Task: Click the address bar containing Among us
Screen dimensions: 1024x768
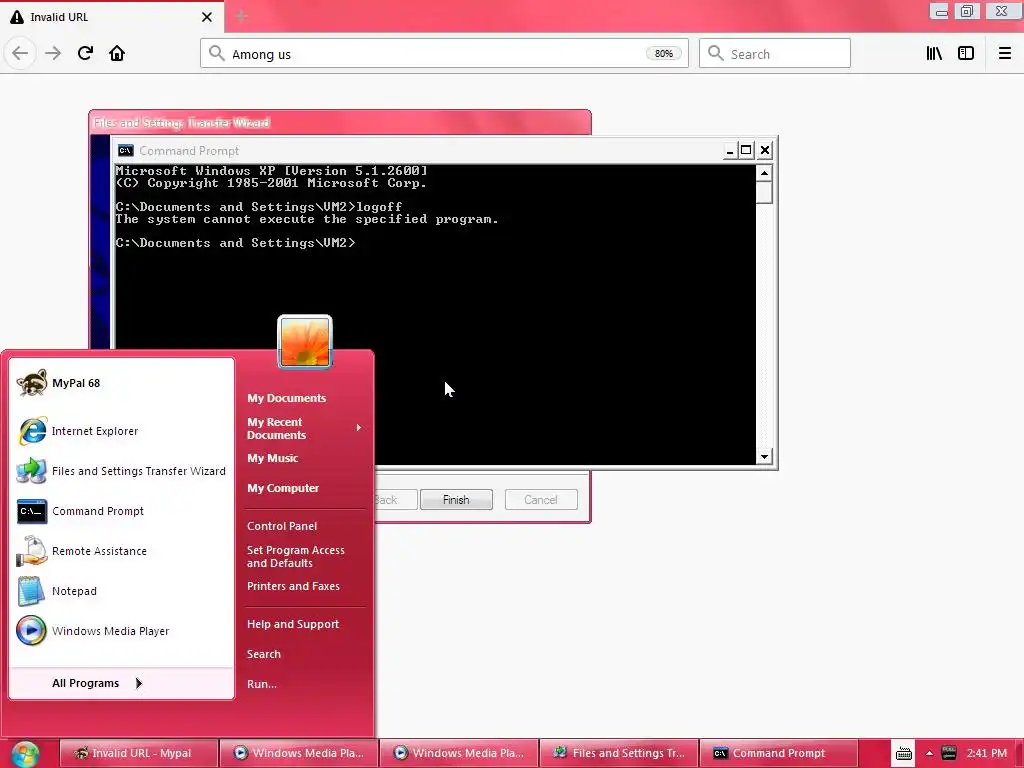Action: coord(444,54)
